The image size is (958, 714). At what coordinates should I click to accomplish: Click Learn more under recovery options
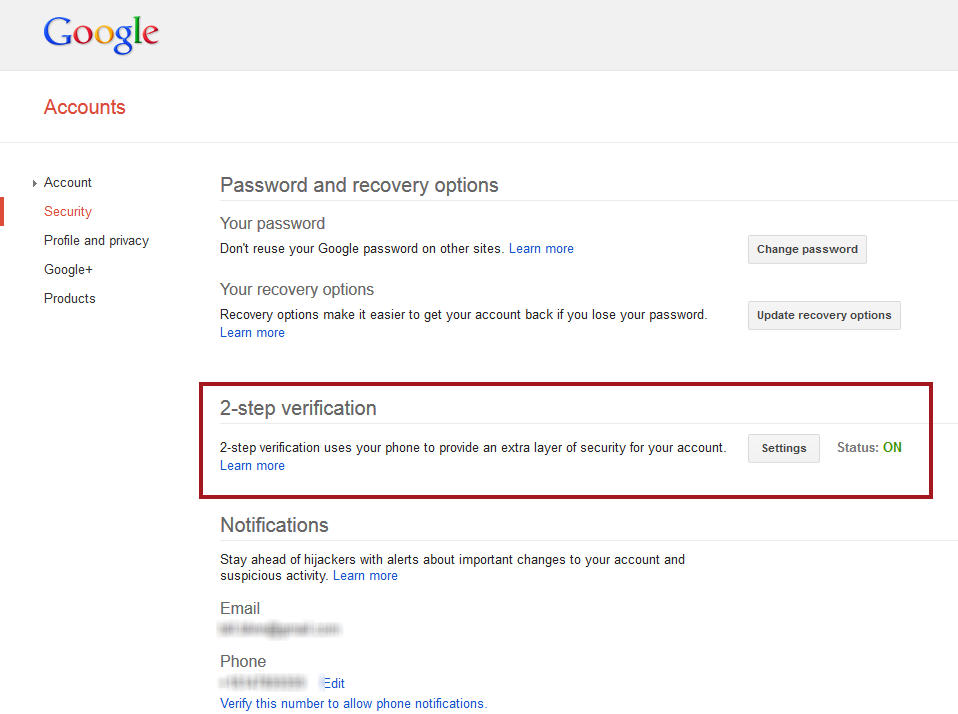(x=252, y=332)
